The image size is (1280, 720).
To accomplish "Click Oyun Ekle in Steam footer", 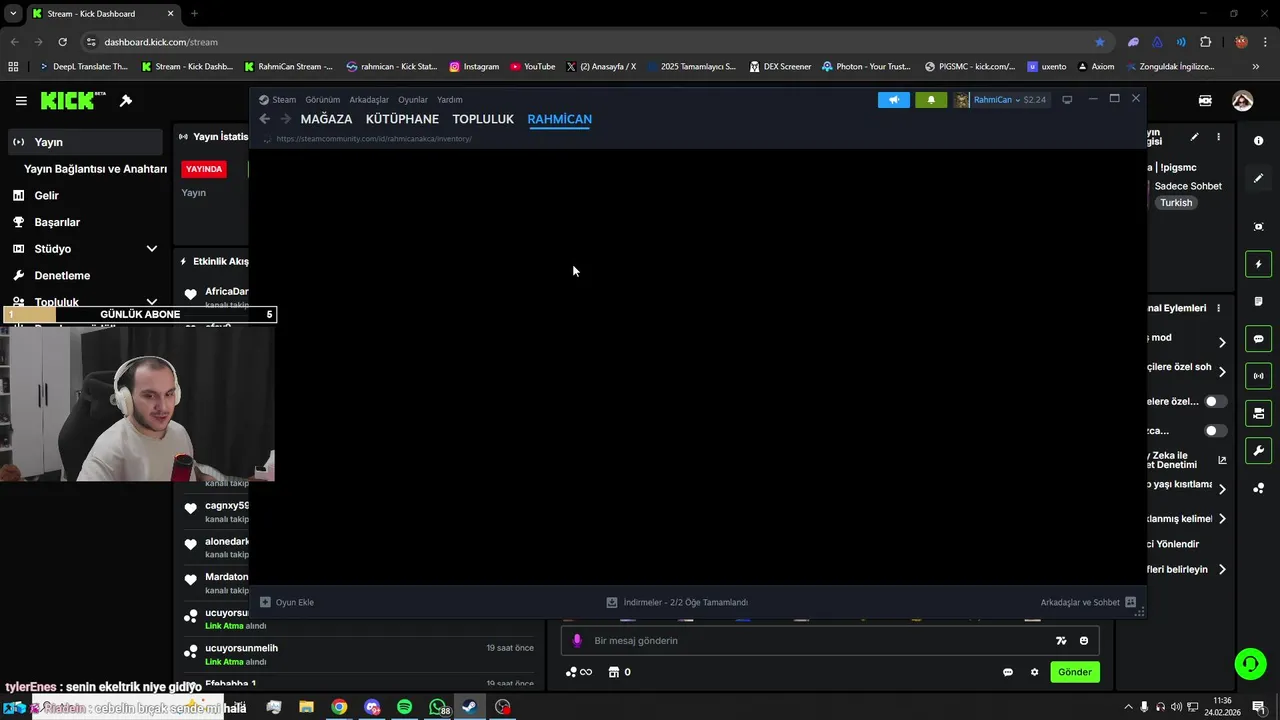I will tap(287, 602).
